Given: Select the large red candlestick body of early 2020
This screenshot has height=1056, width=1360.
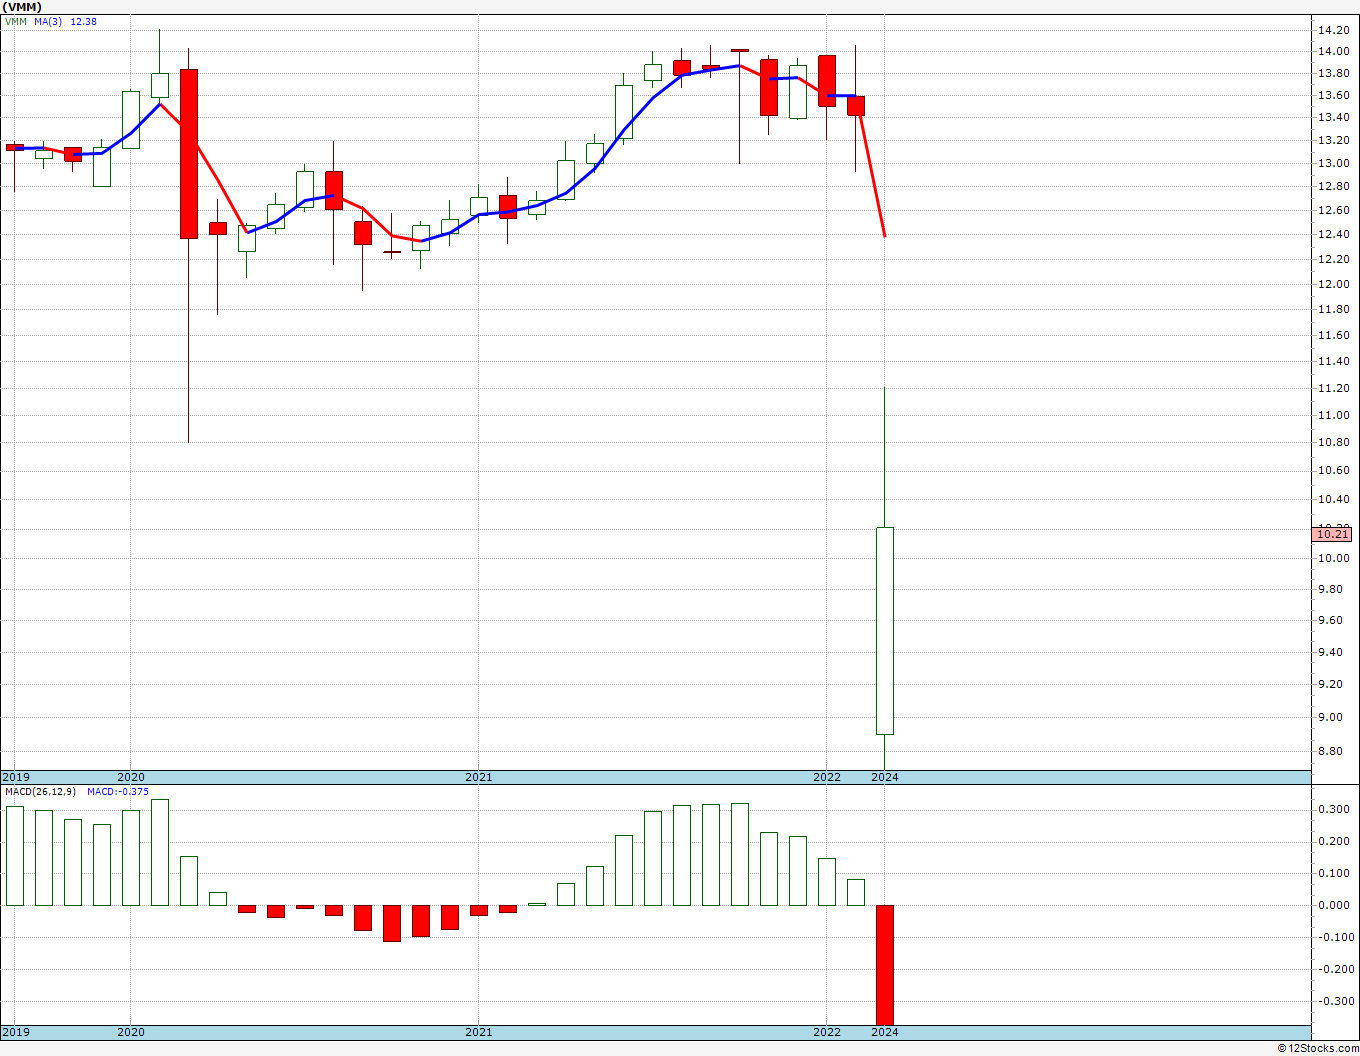Looking at the screenshot, I should coord(189,154).
